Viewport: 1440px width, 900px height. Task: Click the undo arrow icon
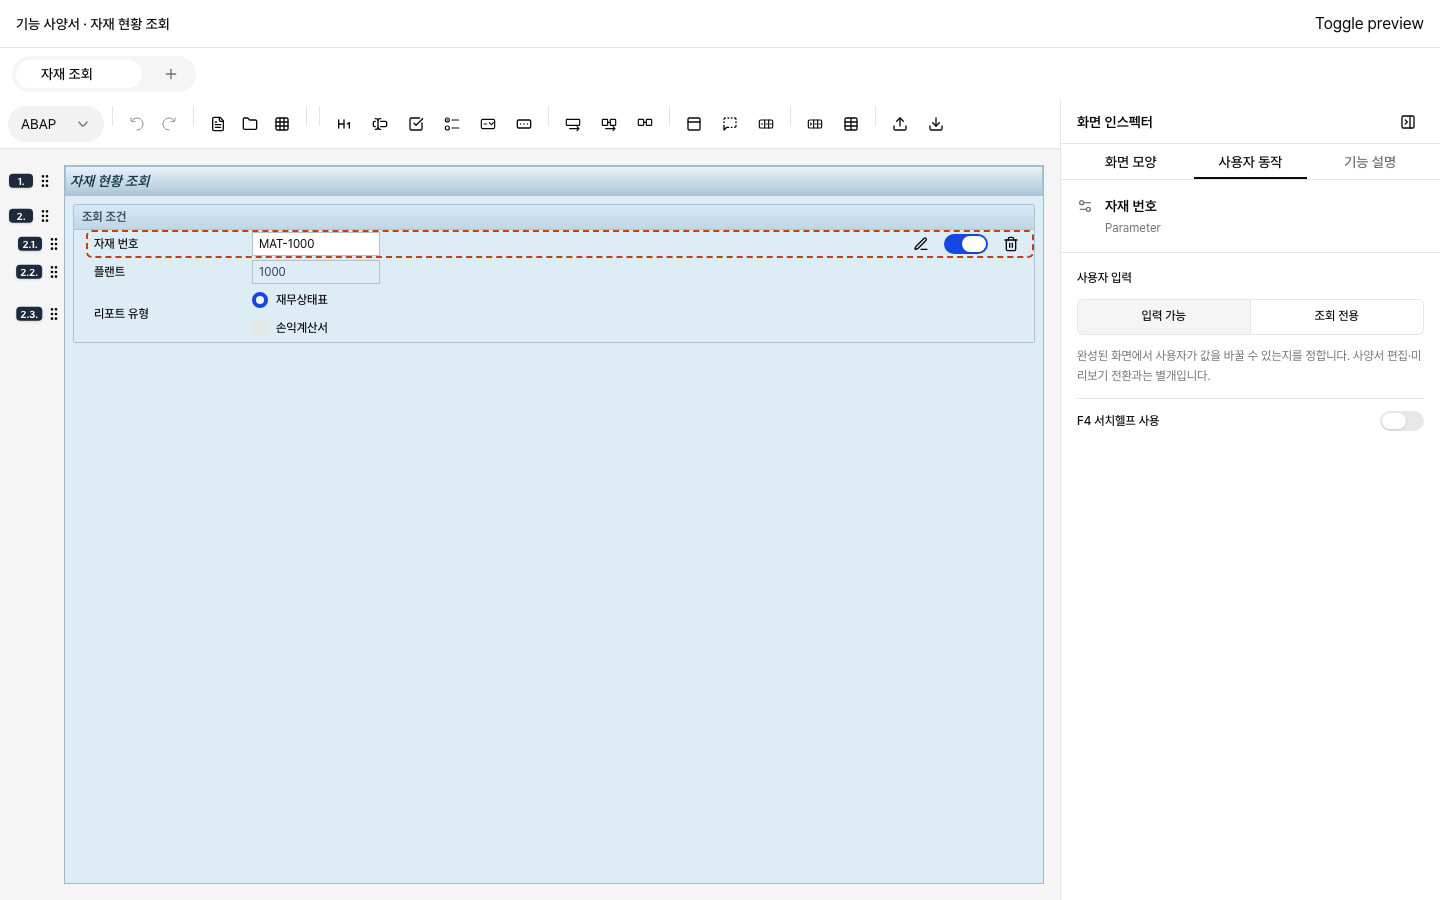137,124
